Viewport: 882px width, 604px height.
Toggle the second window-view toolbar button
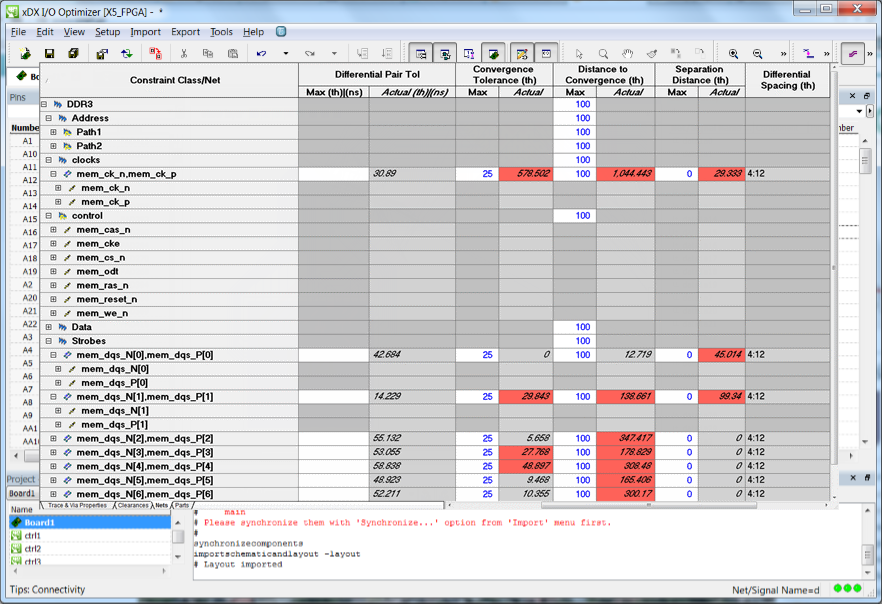click(x=445, y=53)
